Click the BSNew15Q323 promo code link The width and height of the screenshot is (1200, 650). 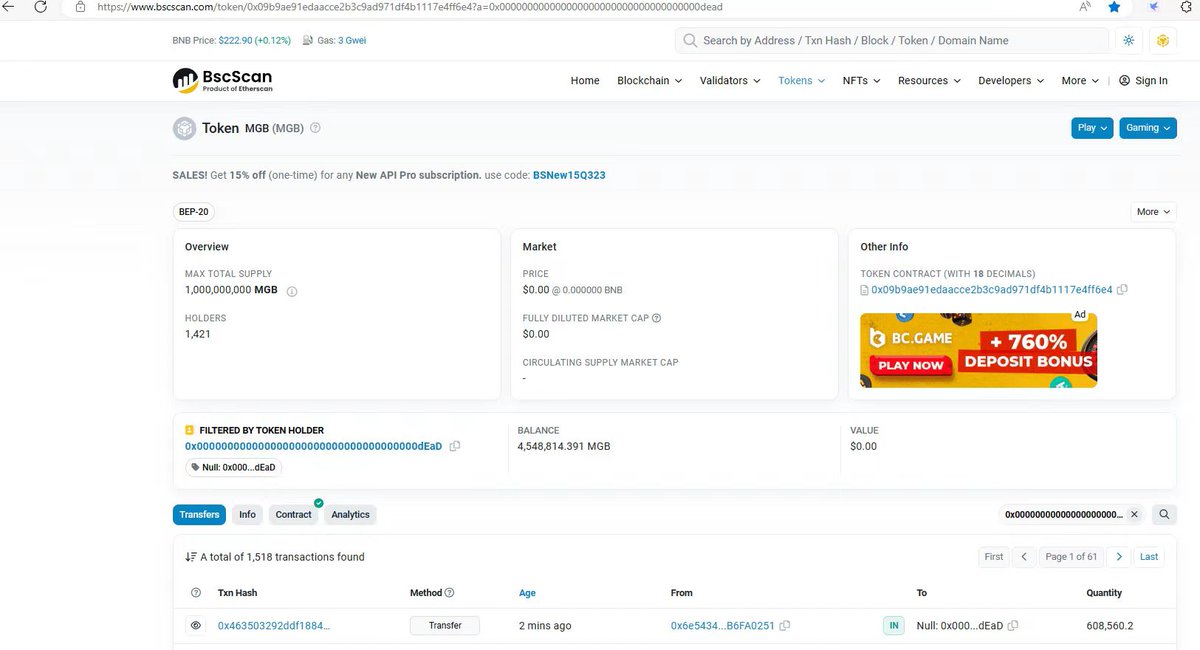tap(569, 175)
